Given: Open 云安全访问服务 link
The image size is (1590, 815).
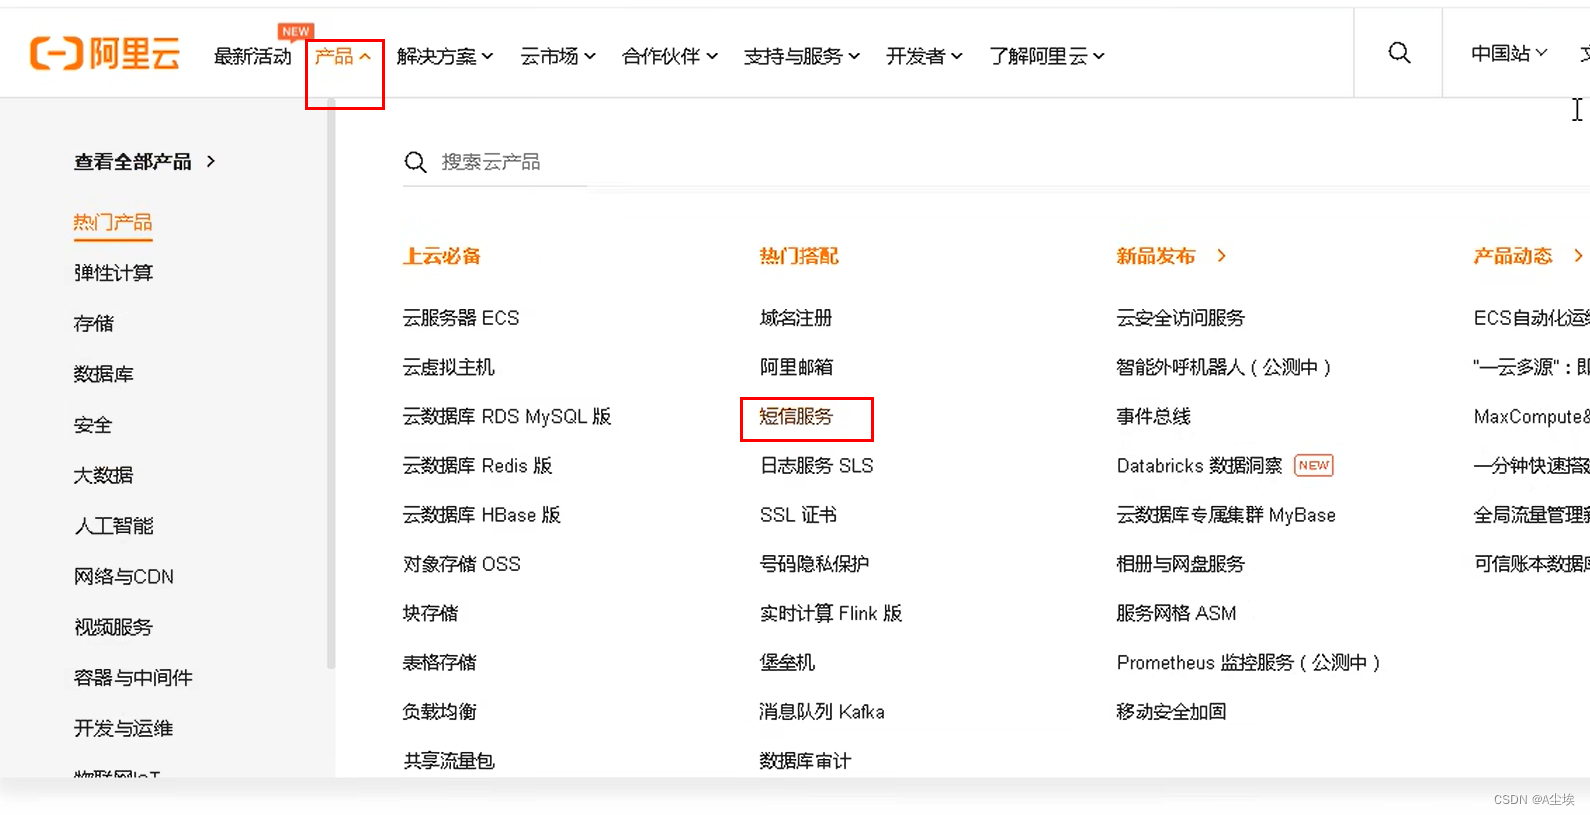Looking at the screenshot, I should pos(1180,318).
